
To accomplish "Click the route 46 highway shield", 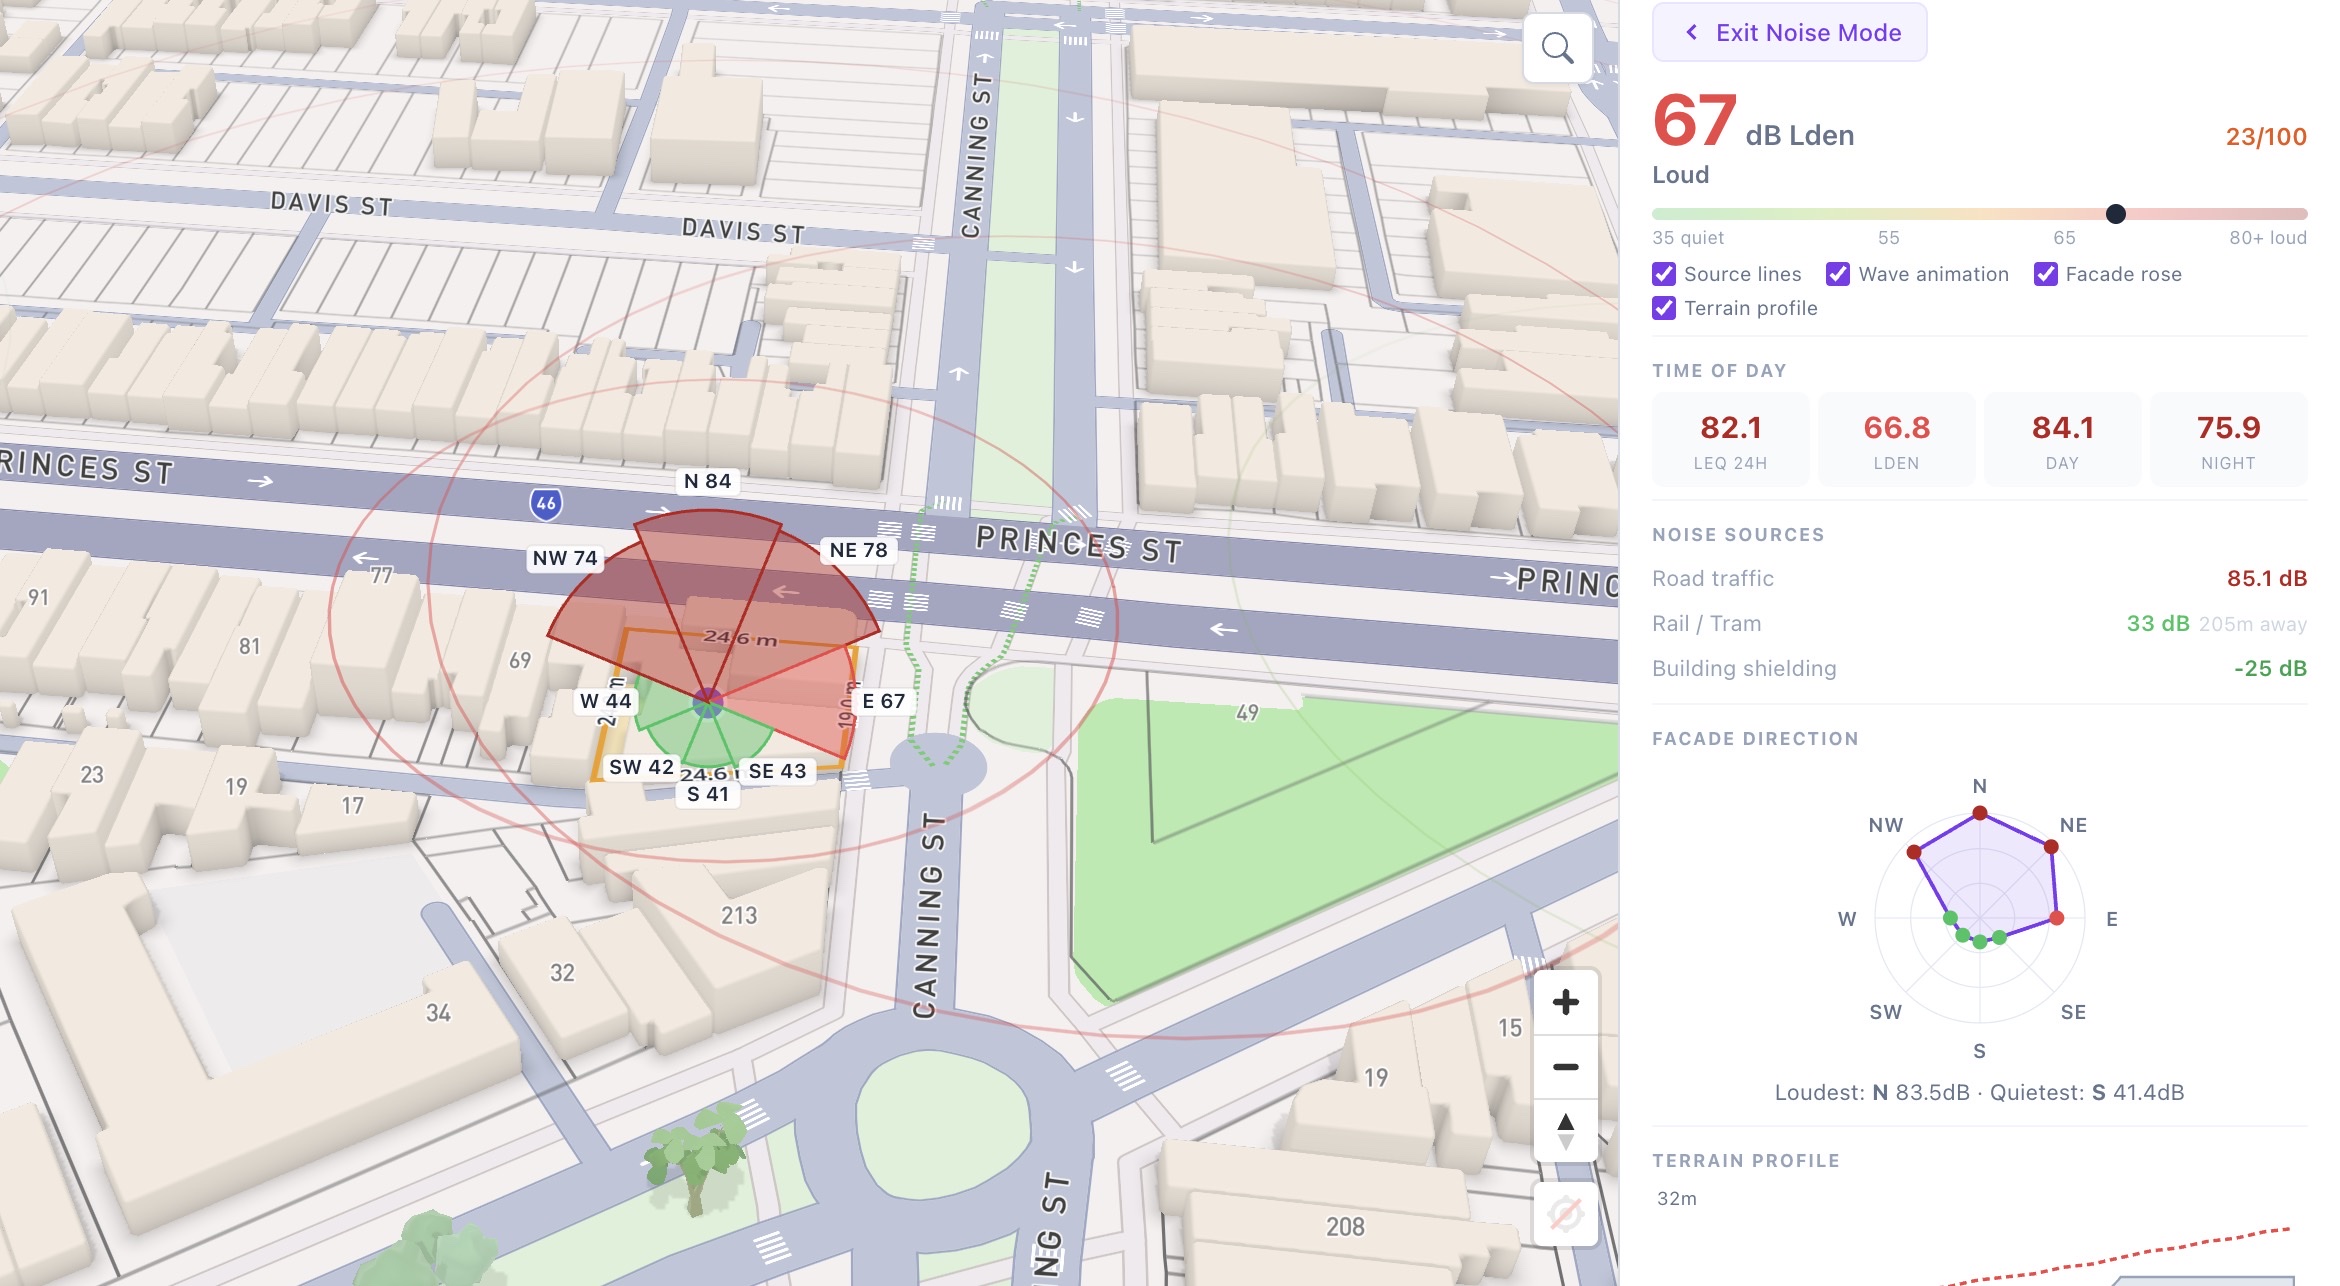I will pos(545,503).
